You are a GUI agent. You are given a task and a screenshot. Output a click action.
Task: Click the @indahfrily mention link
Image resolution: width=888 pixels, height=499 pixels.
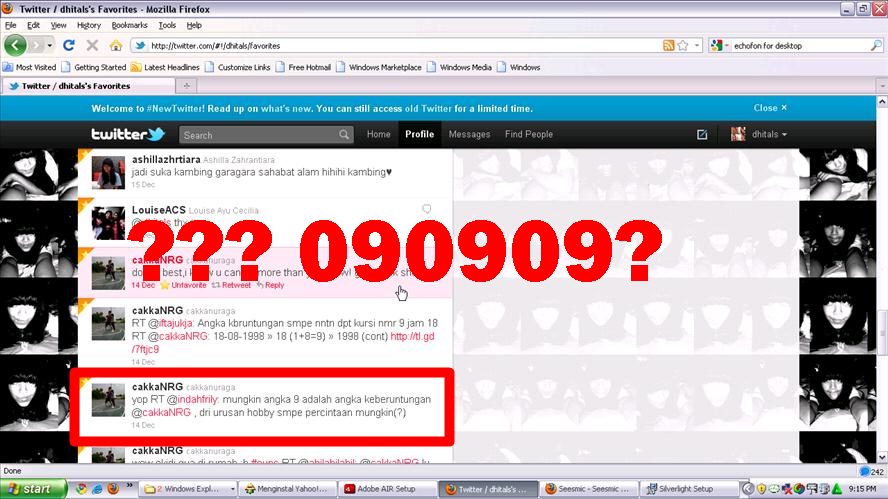coord(193,399)
